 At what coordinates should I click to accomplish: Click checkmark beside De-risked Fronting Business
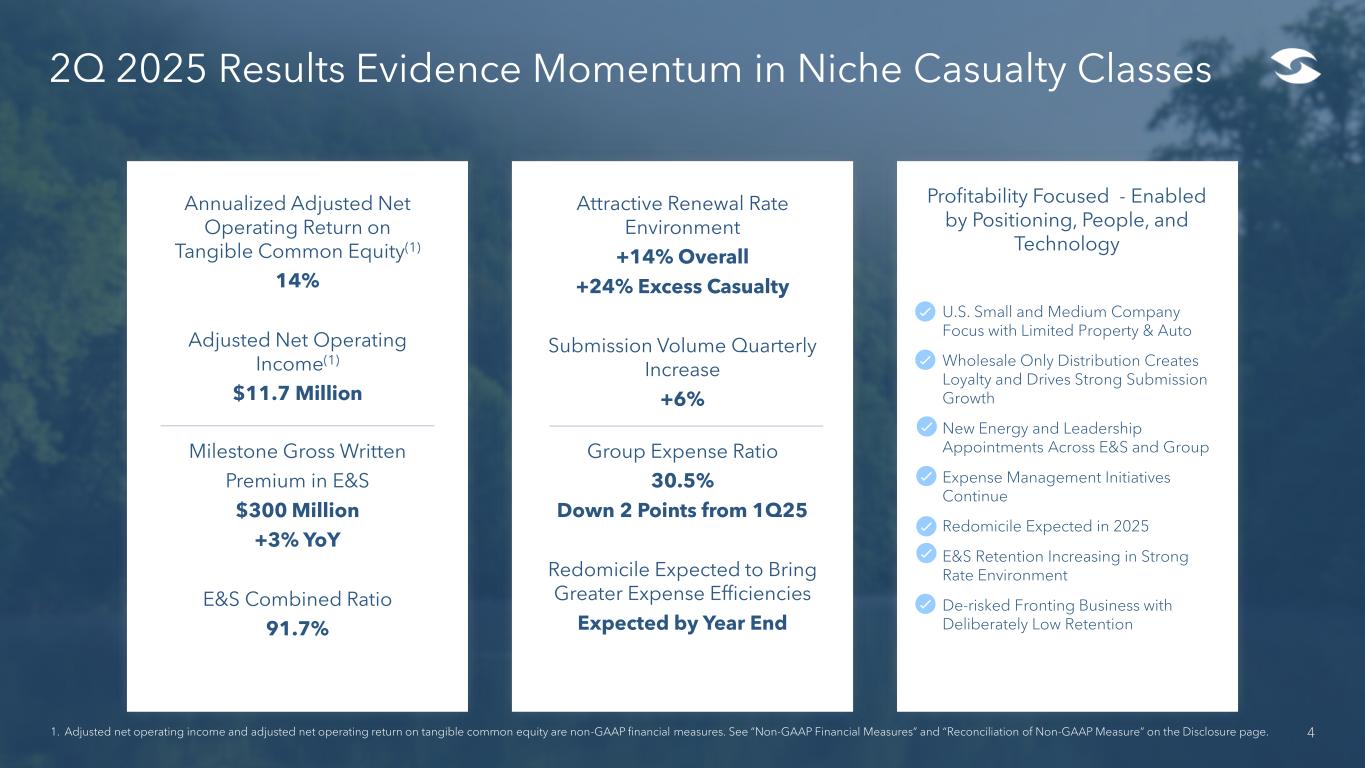click(x=926, y=604)
